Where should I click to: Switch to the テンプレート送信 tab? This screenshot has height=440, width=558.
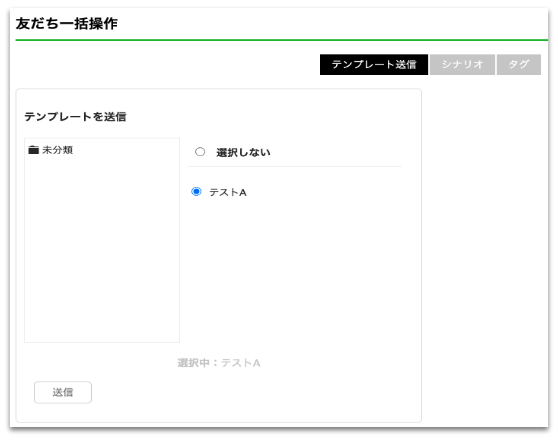coord(374,64)
